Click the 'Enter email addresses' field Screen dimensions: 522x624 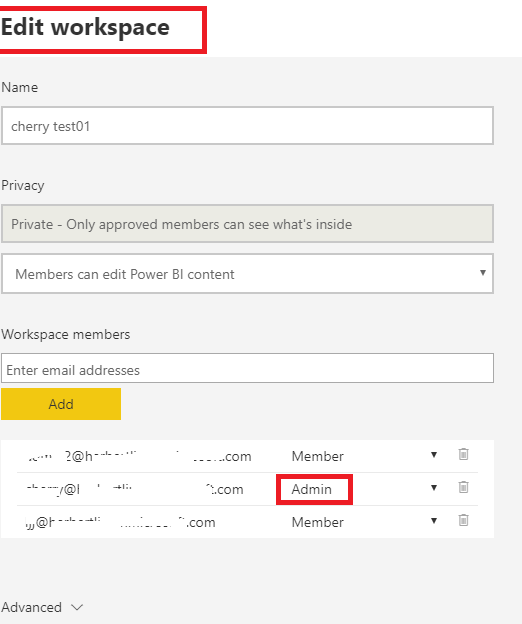(247, 368)
